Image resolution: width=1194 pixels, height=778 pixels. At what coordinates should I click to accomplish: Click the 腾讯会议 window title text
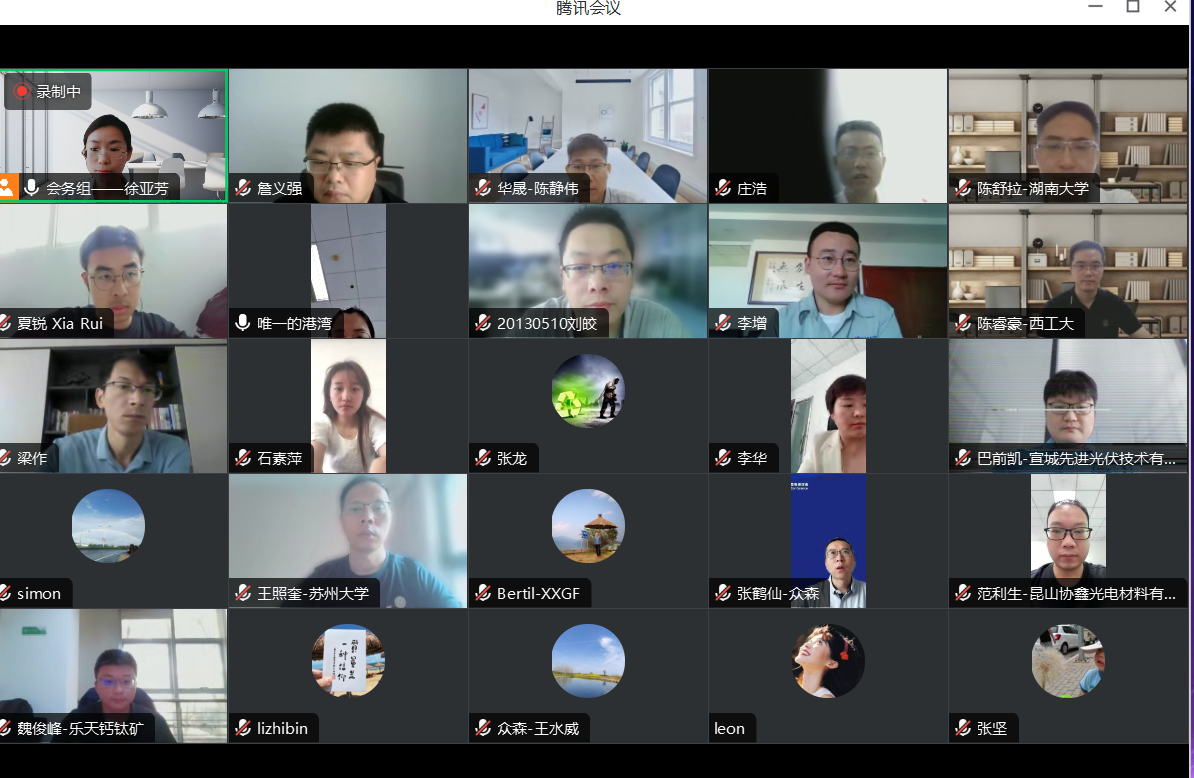[x=588, y=9]
